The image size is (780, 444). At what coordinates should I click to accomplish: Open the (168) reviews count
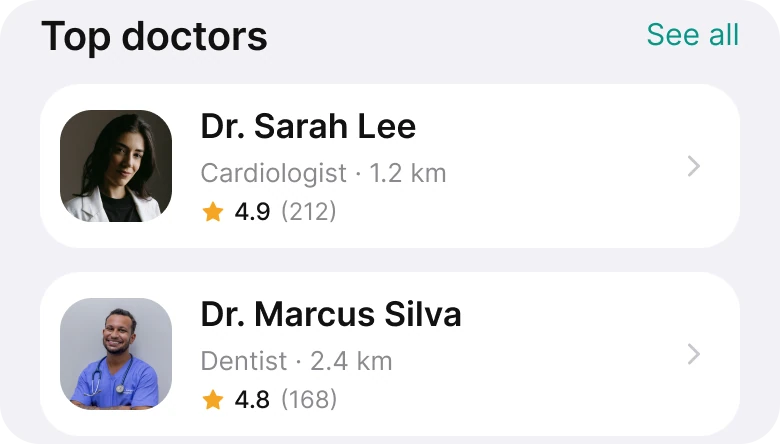point(309,400)
